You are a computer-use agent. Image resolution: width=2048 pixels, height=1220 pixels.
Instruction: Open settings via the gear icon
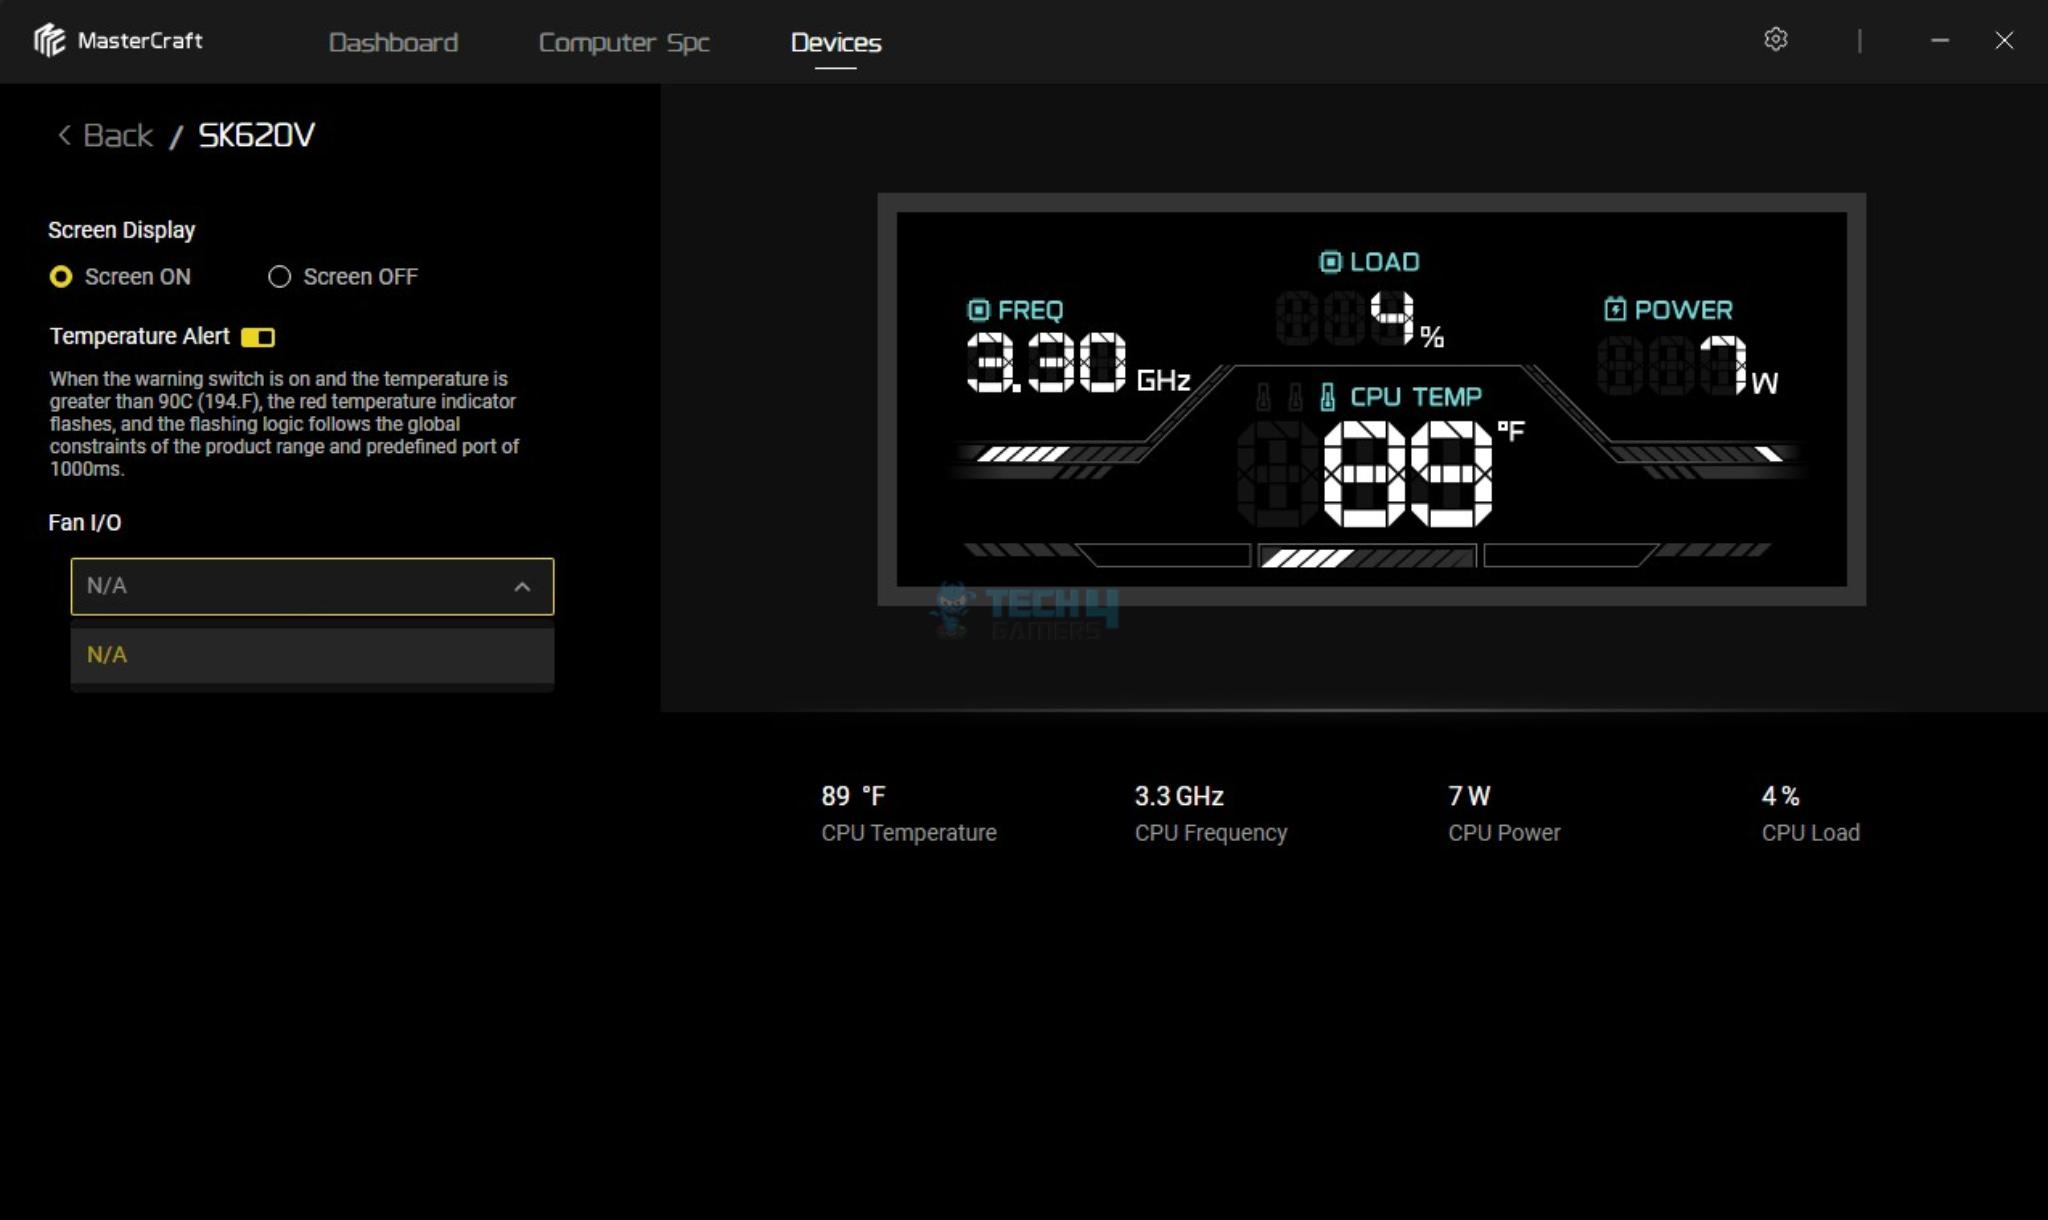[x=1775, y=40]
